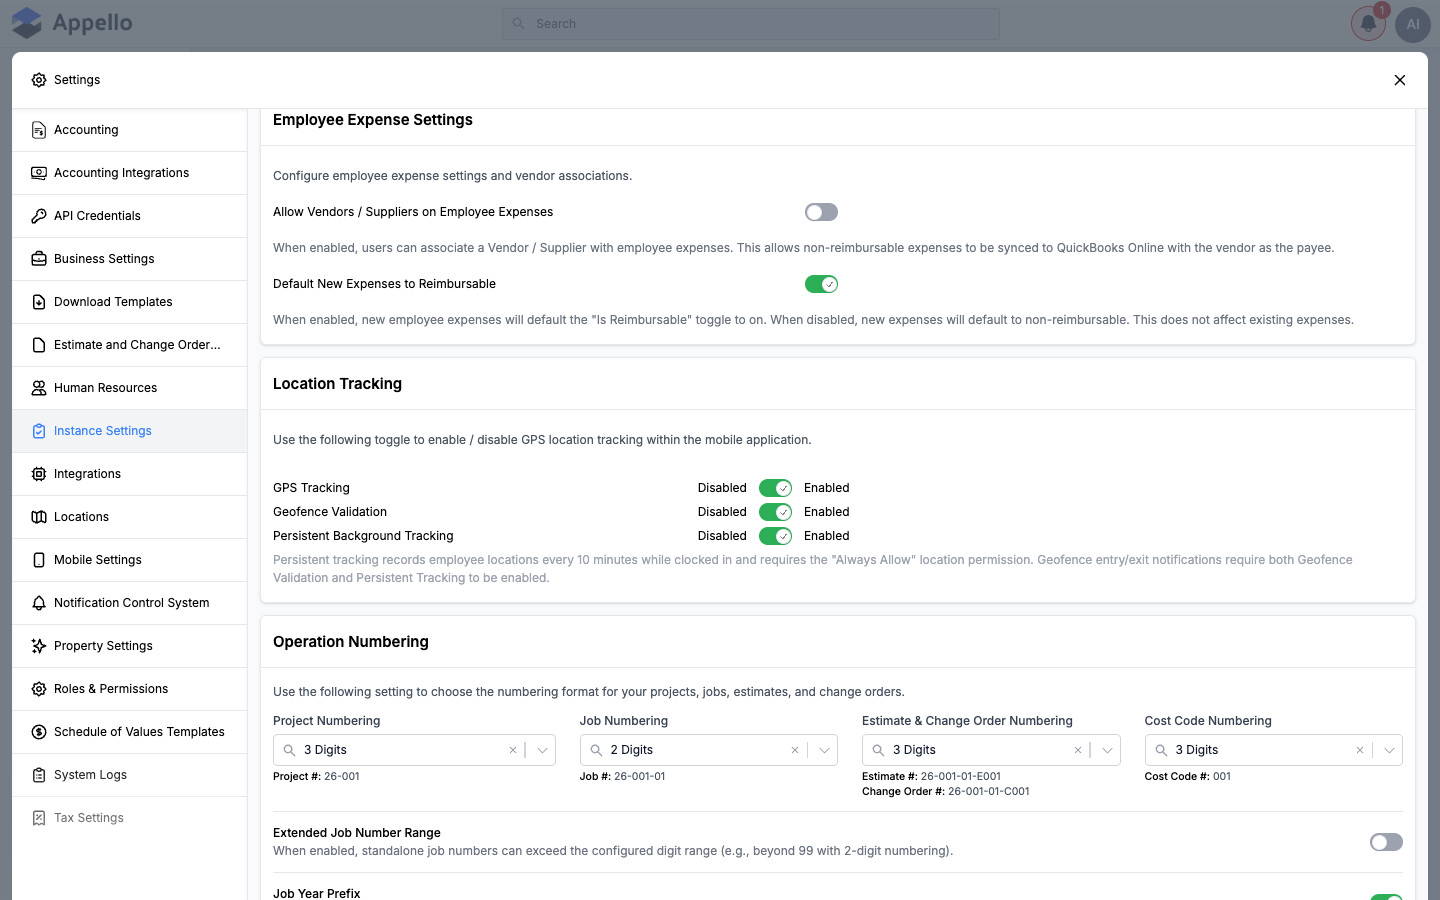Image resolution: width=1440 pixels, height=900 pixels.
Task: Click the Human Resources people icon
Action: [x=39, y=388]
